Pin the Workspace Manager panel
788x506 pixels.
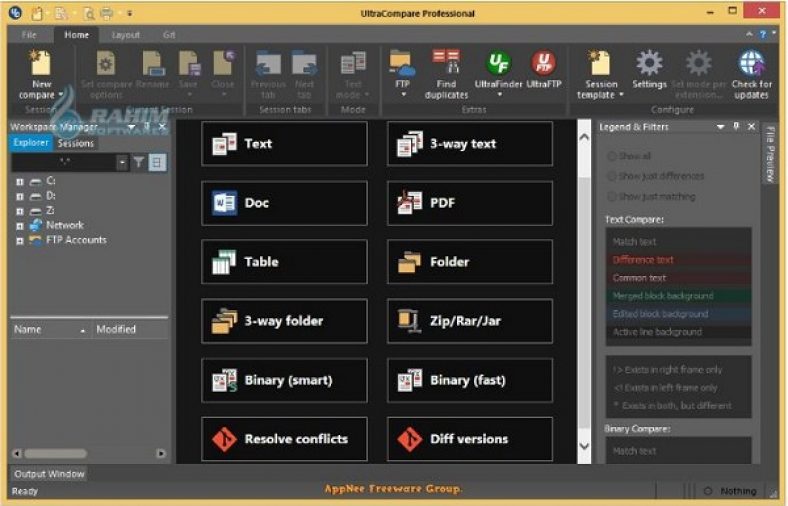coord(147,126)
